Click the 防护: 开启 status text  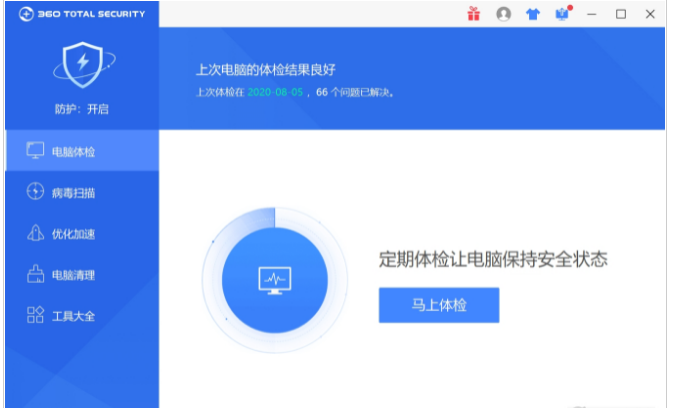point(82,109)
